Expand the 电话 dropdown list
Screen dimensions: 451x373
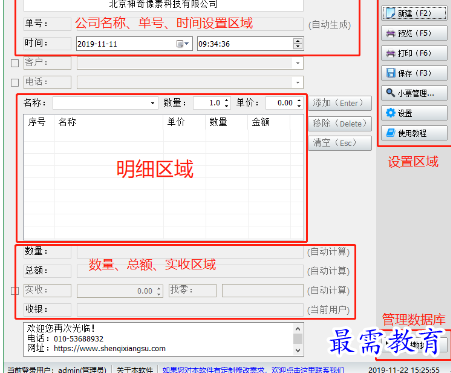point(298,82)
